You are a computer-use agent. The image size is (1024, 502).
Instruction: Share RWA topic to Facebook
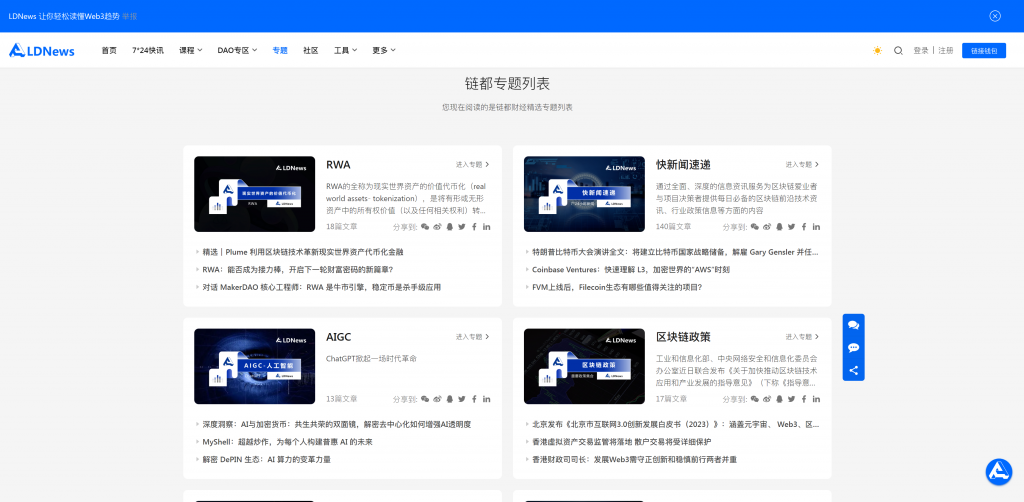point(474,227)
